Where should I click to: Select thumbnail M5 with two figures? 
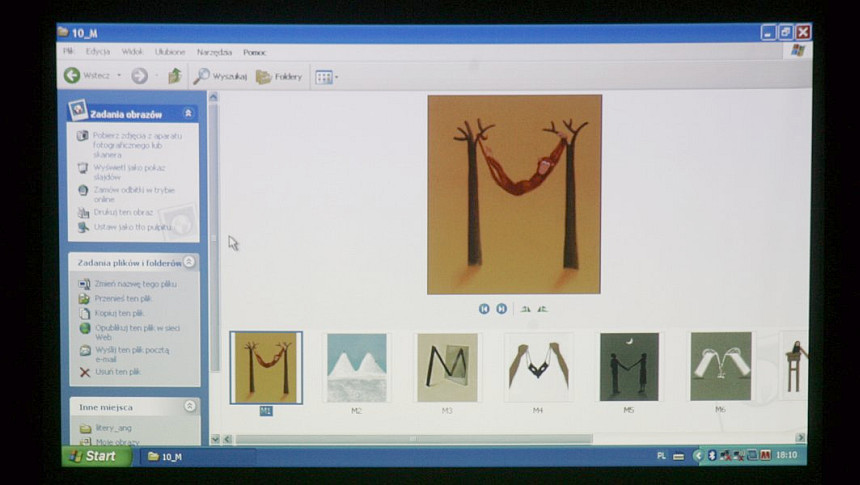click(629, 366)
